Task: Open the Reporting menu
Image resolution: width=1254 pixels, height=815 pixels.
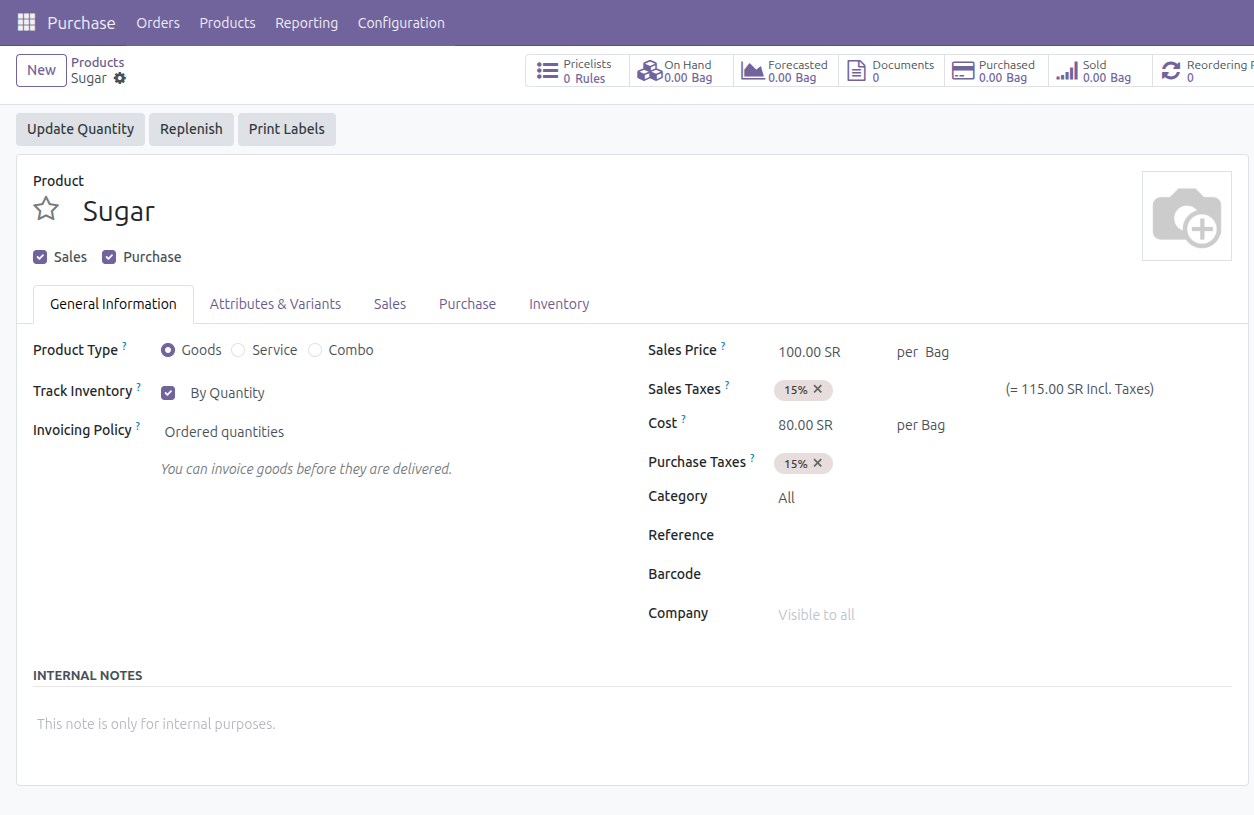Action: click(x=306, y=23)
